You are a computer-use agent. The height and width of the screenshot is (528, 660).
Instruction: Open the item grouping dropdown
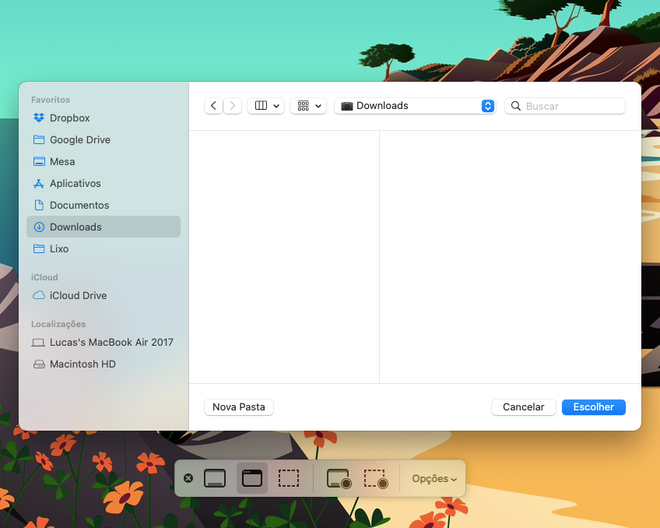(x=309, y=106)
